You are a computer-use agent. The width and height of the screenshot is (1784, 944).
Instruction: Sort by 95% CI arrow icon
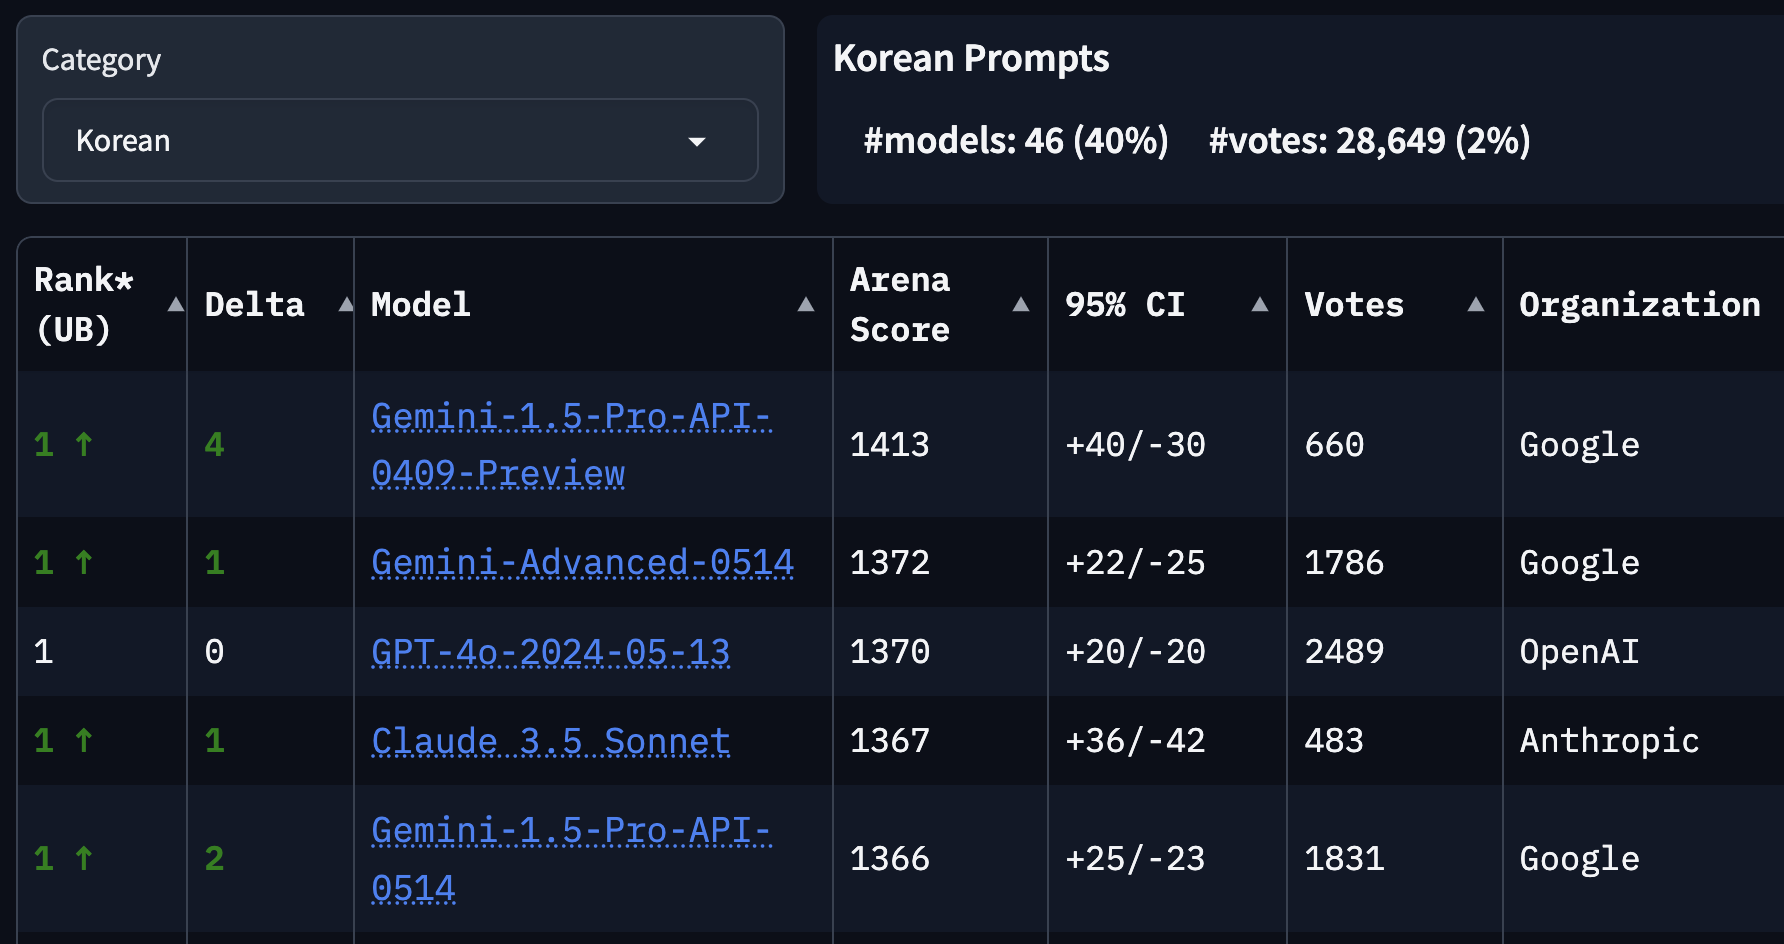point(1260,305)
